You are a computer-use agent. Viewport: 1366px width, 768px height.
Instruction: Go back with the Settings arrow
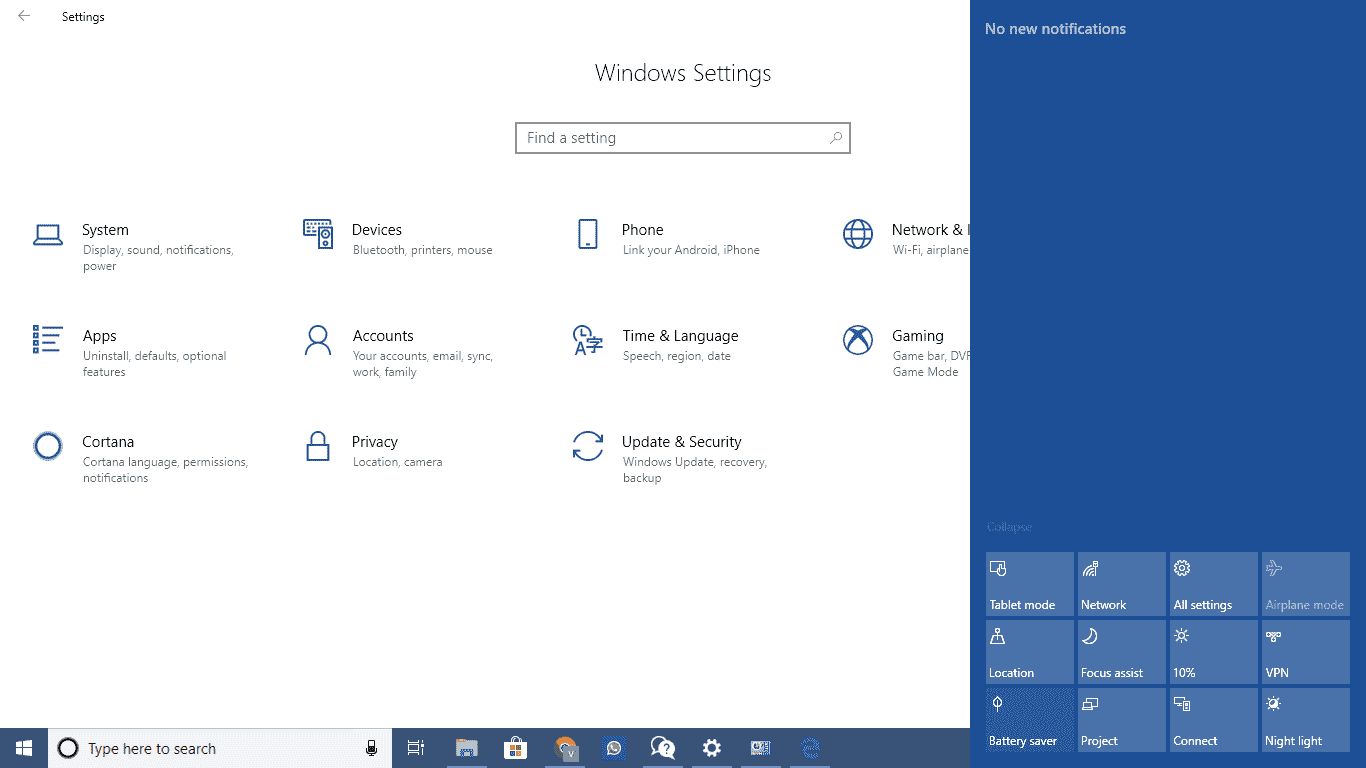coord(24,16)
